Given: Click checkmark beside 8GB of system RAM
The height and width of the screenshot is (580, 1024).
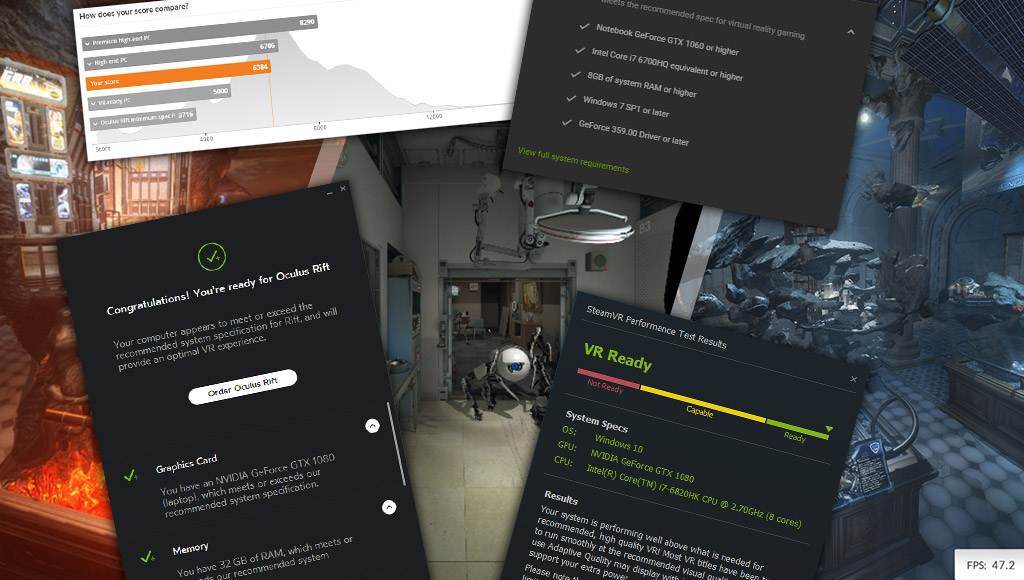Looking at the screenshot, I should [x=575, y=74].
